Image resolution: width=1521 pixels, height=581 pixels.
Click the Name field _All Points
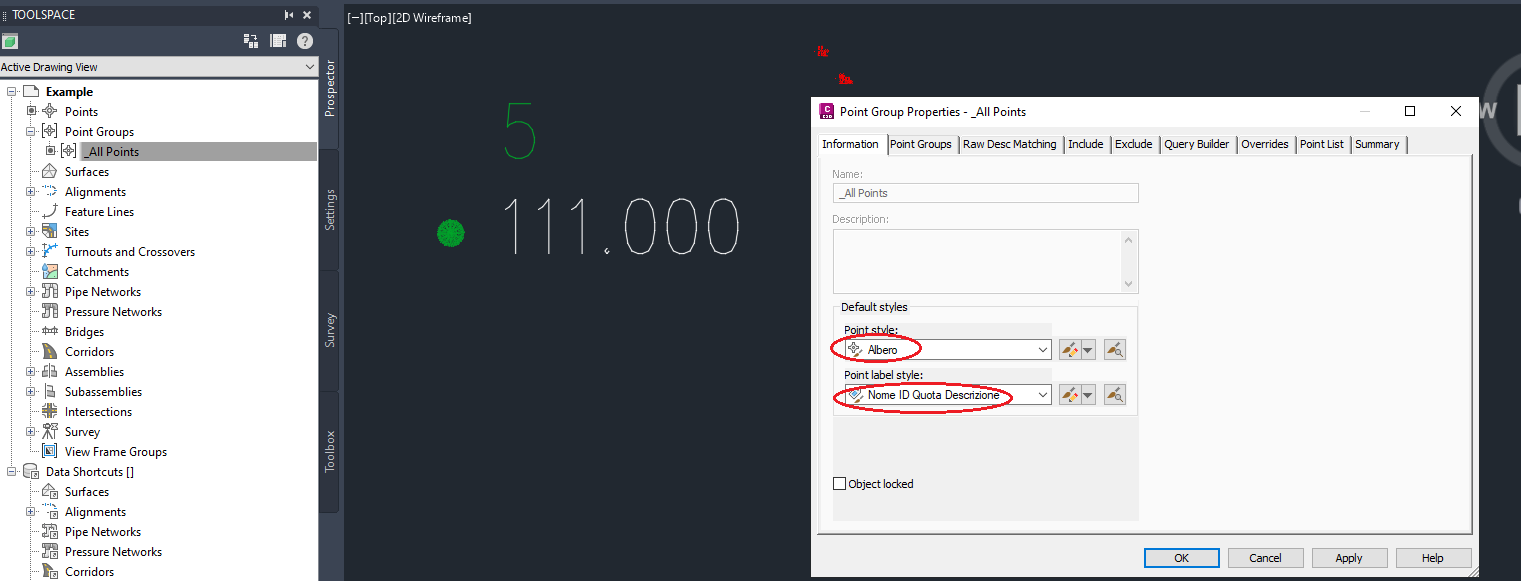(x=985, y=193)
